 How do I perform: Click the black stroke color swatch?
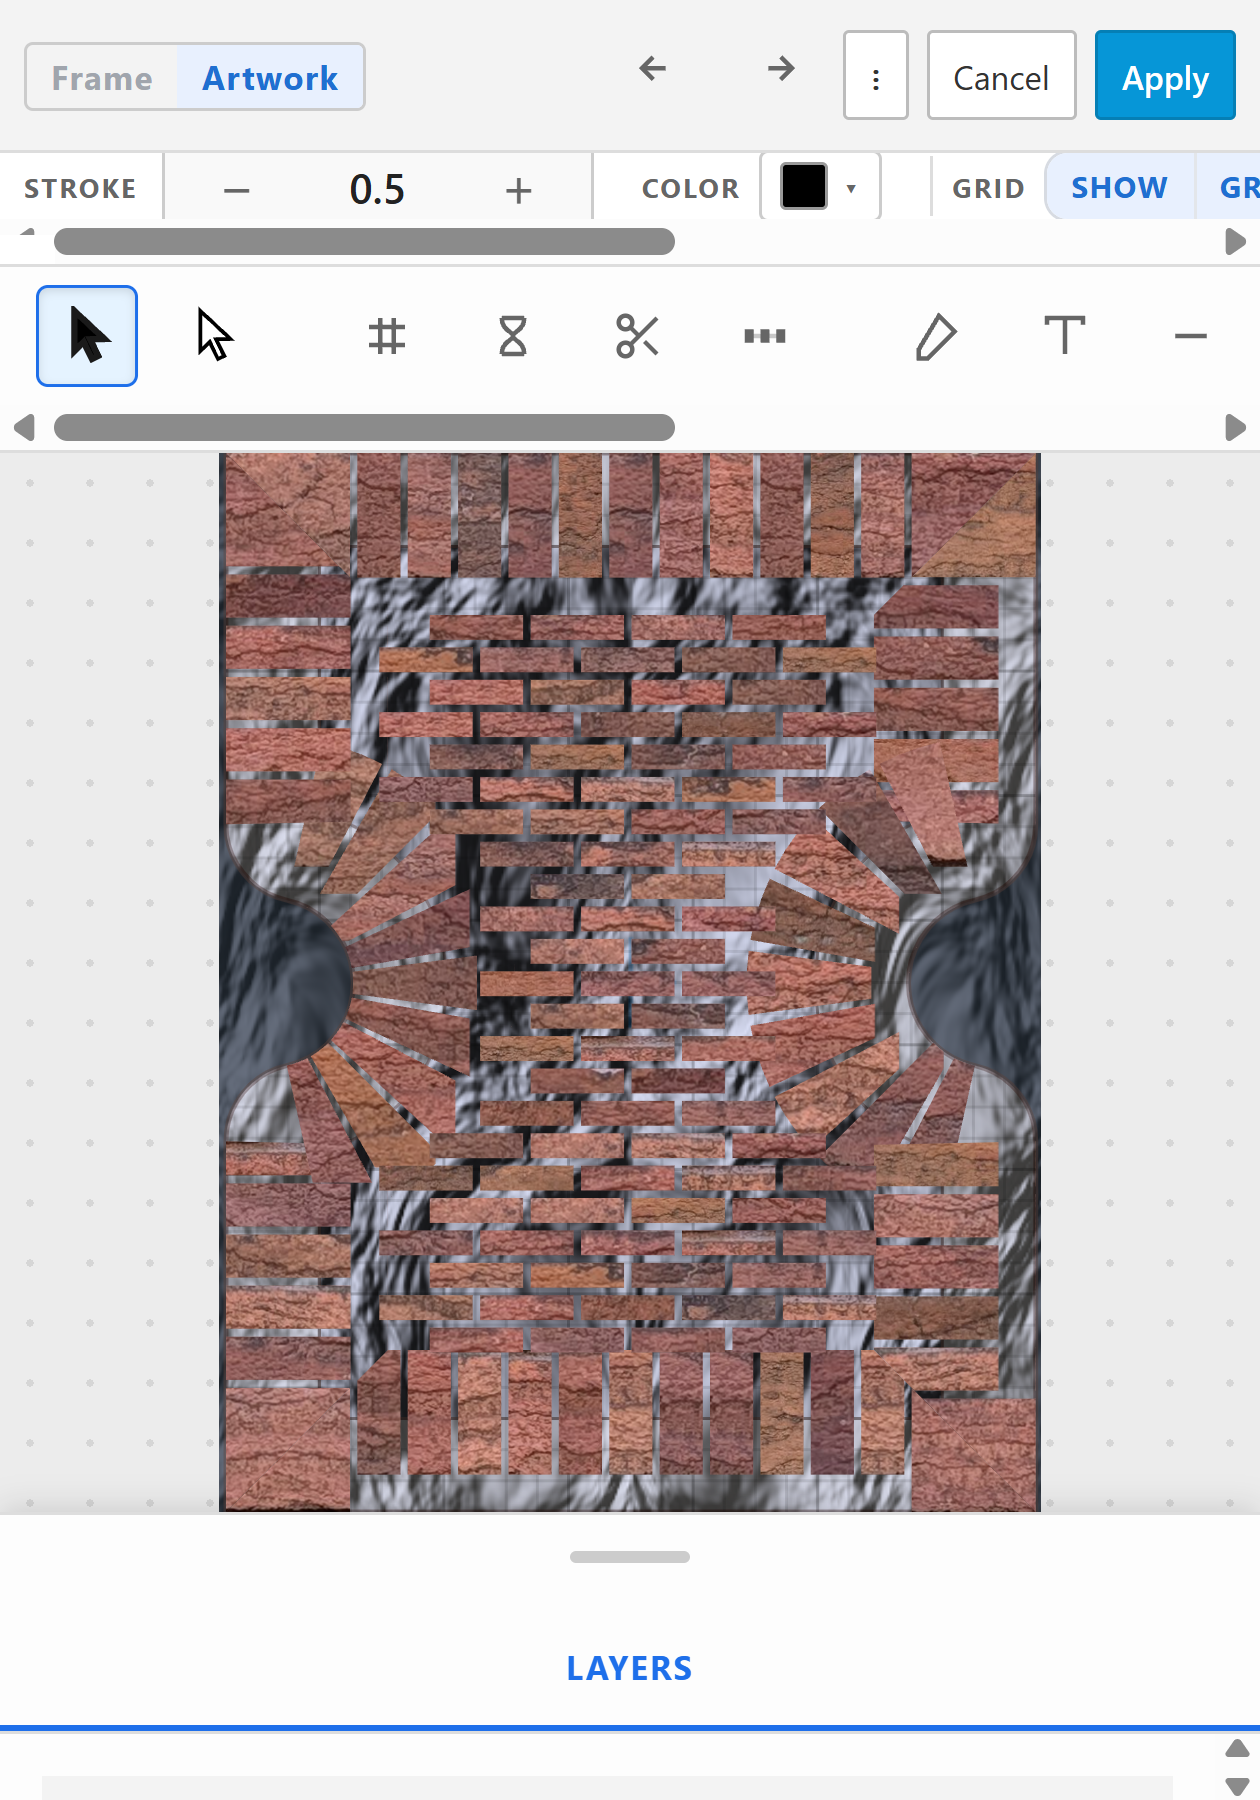click(x=804, y=186)
